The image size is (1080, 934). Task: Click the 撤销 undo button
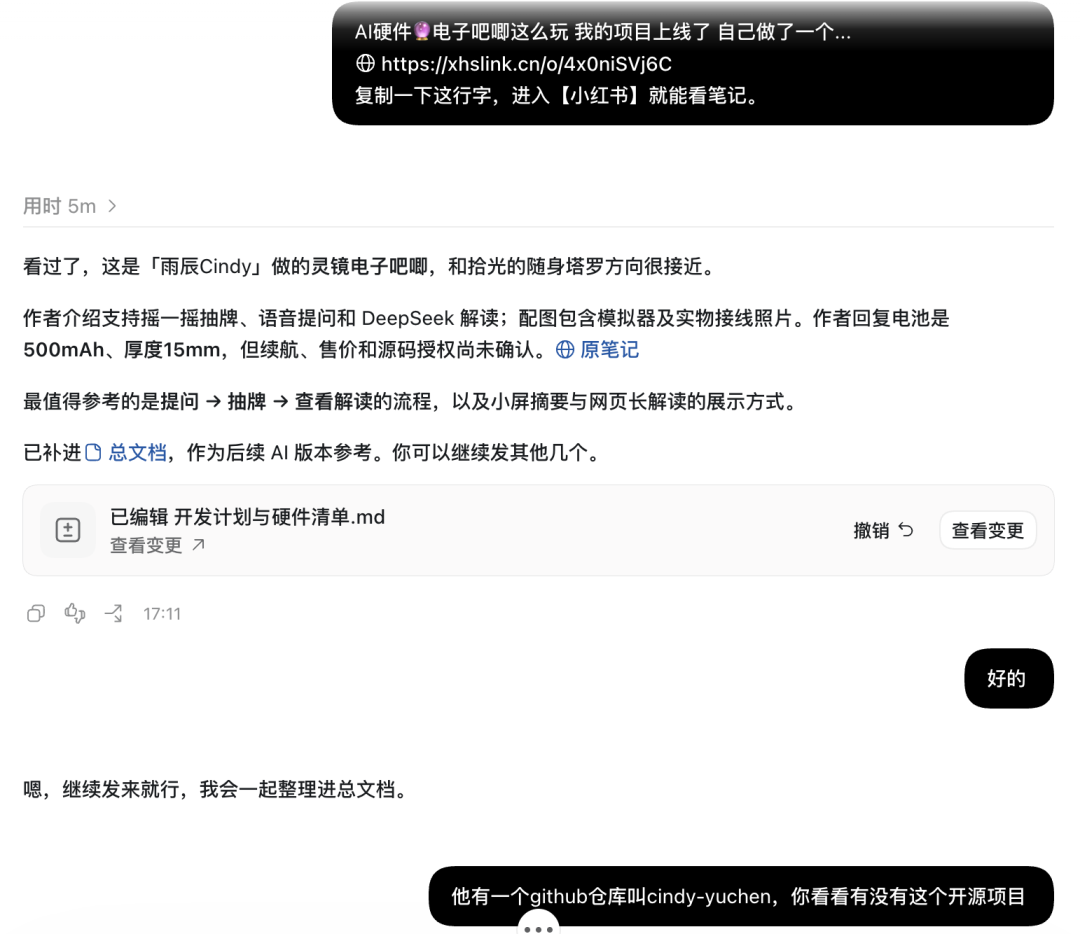click(883, 530)
